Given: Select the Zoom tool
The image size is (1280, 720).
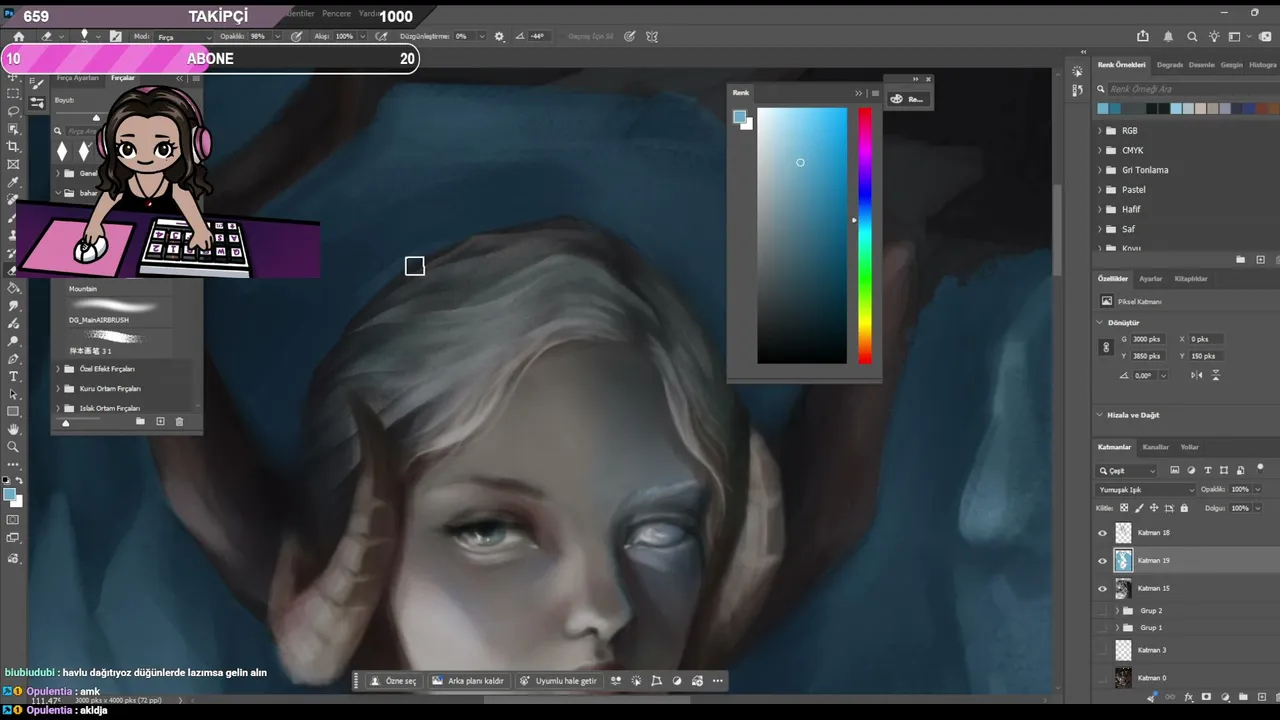Looking at the screenshot, I should click(x=13, y=447).
